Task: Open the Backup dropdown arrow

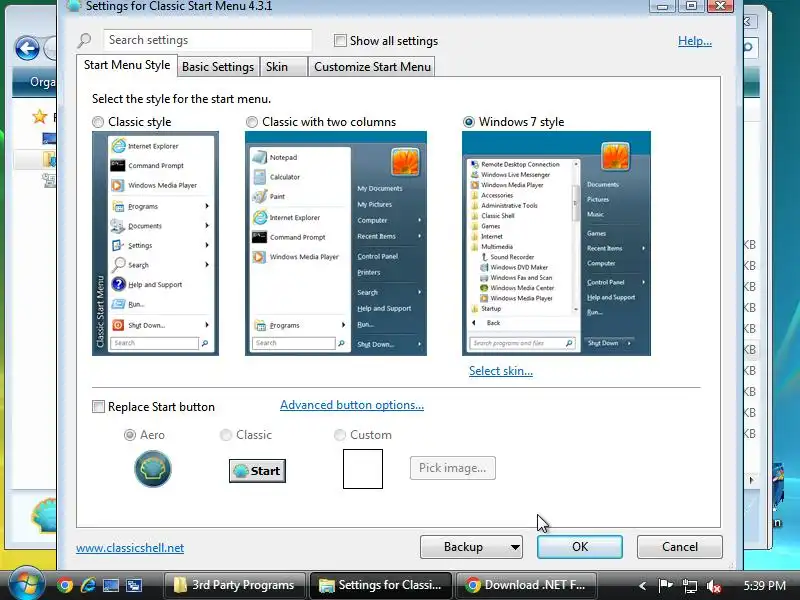Action: tap(515, 547)
